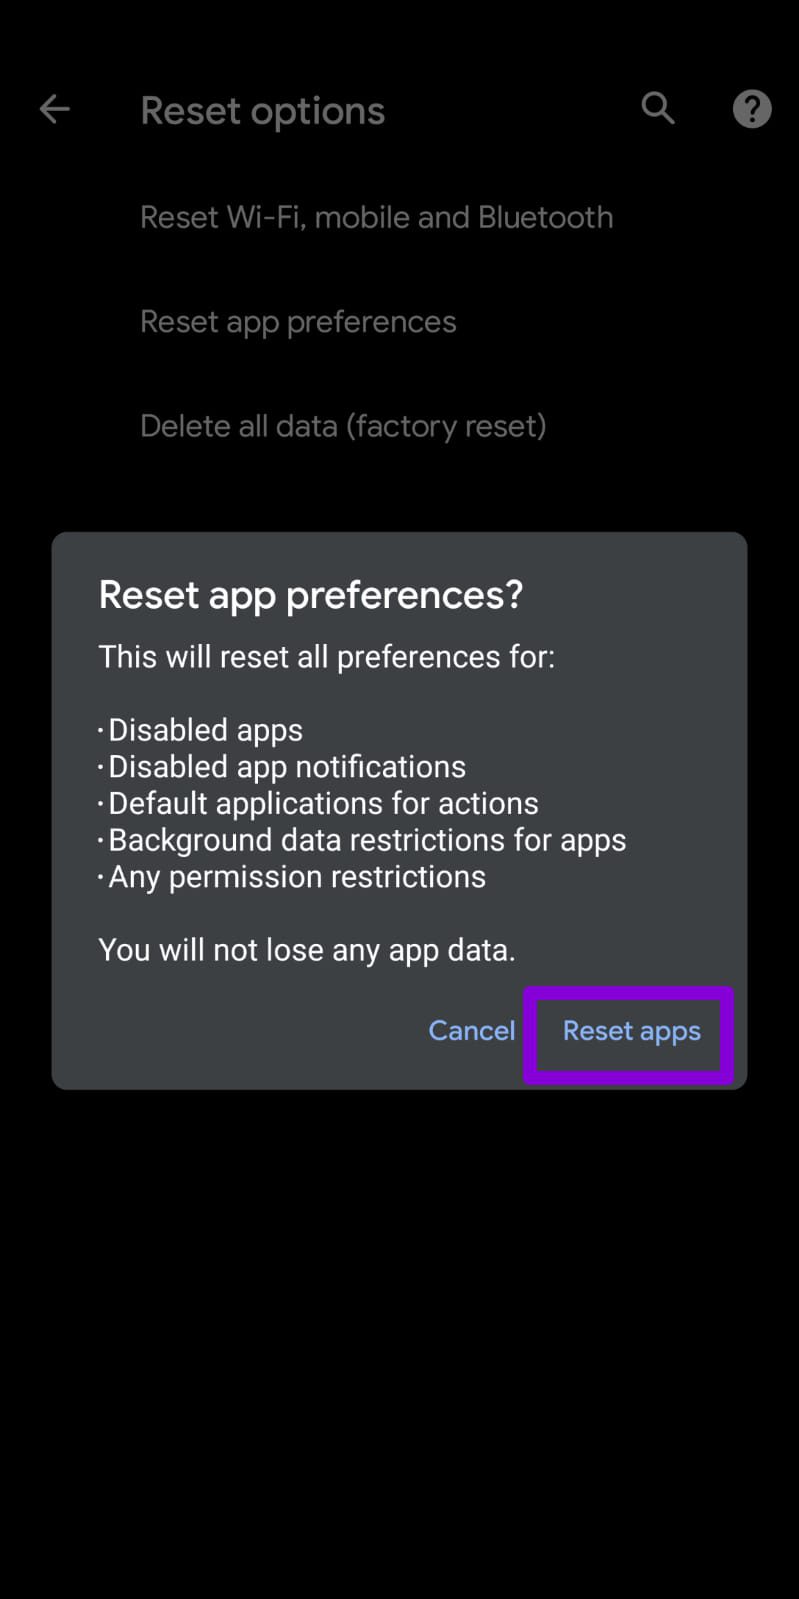
Task: Open search with the magnifier icon
Action: tap(658, 108)
